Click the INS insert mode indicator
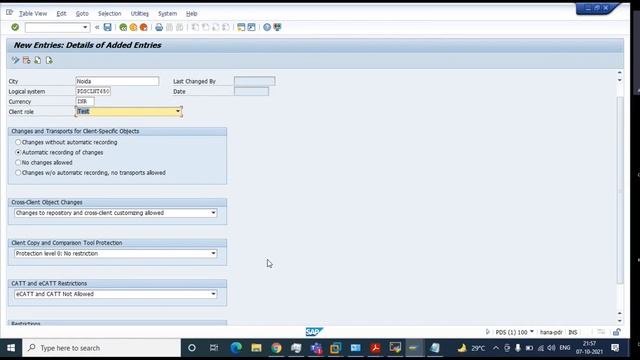This screenshot has height=360, width=640. click(x=573, y=332)
